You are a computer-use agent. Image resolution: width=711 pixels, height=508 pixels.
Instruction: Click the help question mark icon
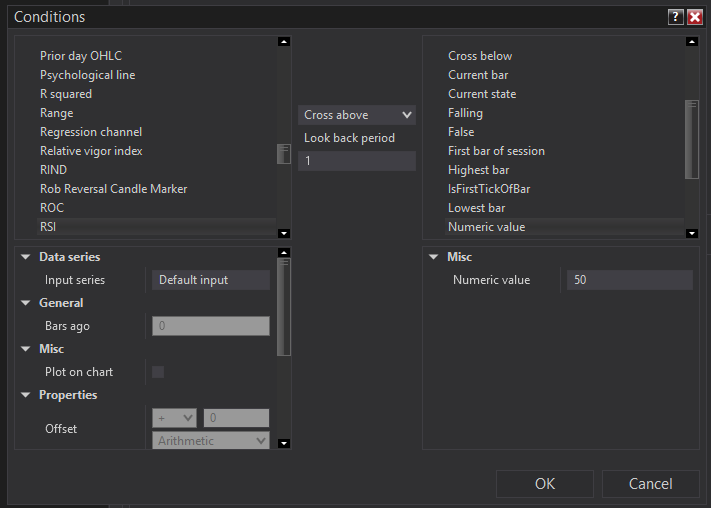676,17
